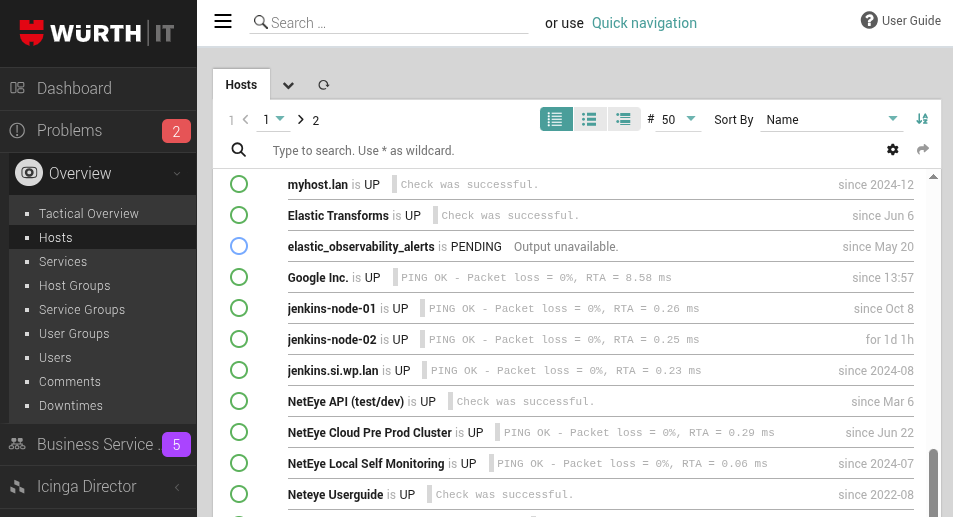Switch to detailed list view

click(x=556, y=119)
